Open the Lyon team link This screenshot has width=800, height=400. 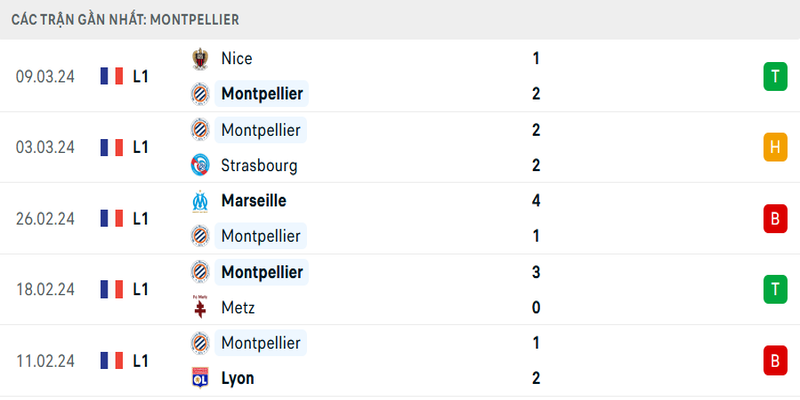click(x=238, y=378)
